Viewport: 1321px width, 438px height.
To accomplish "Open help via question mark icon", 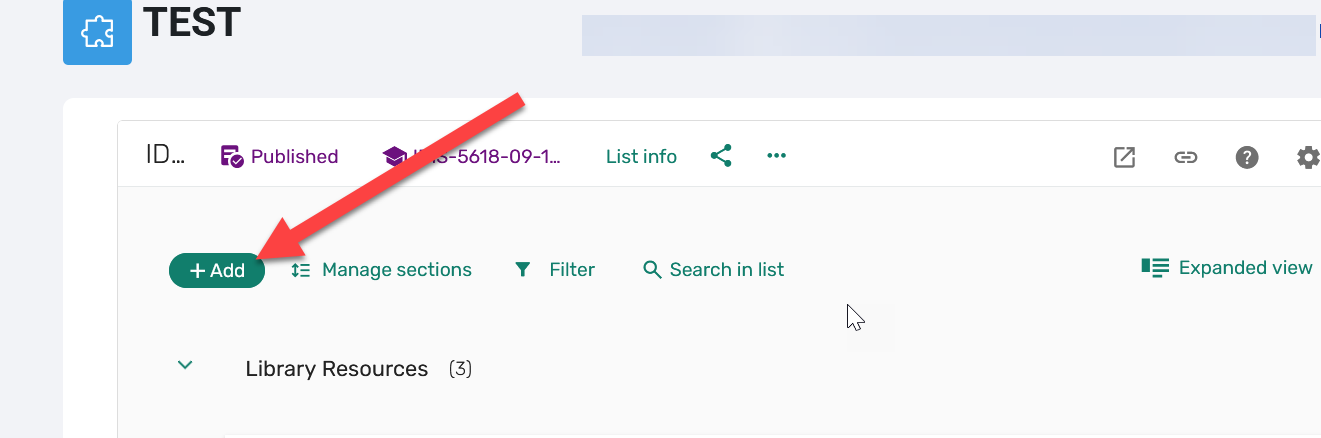I will click(x=1246, y=157).
